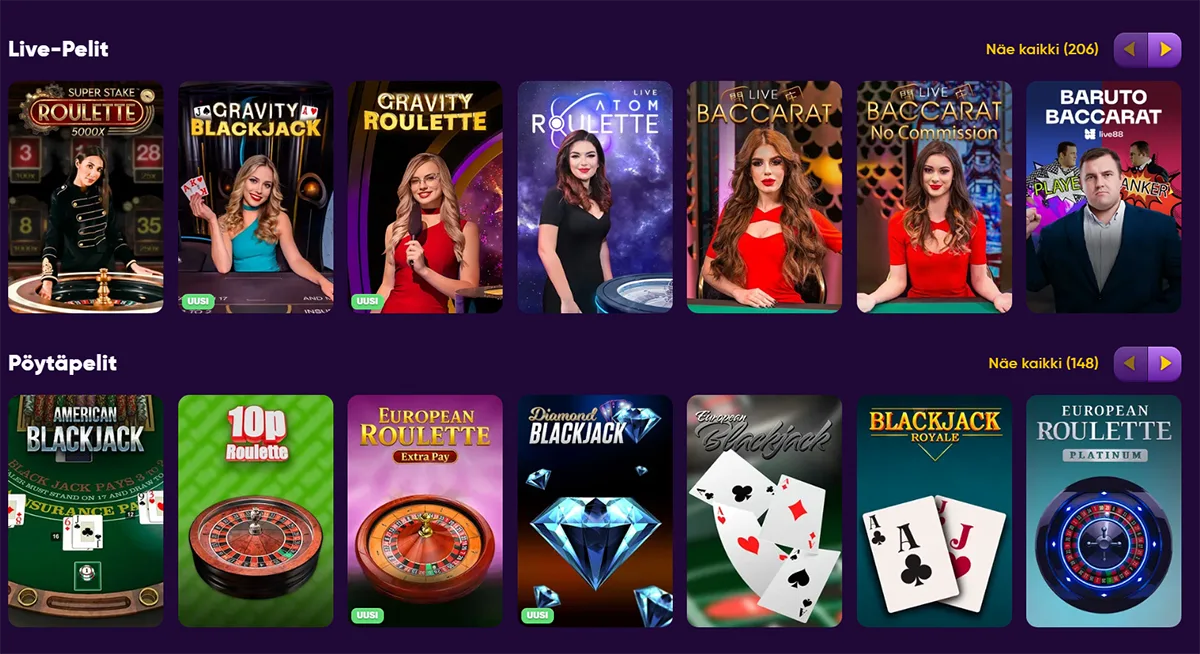Open the Gravity Blackjack live game

[x=255, y=197]
